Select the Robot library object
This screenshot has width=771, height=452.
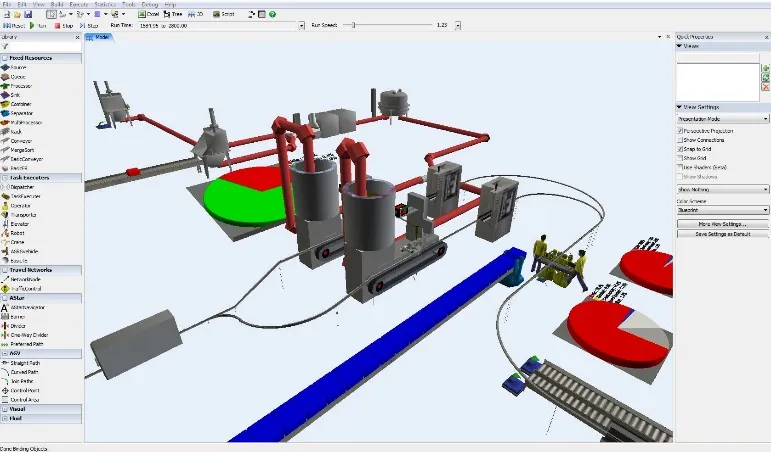(18, 232)
